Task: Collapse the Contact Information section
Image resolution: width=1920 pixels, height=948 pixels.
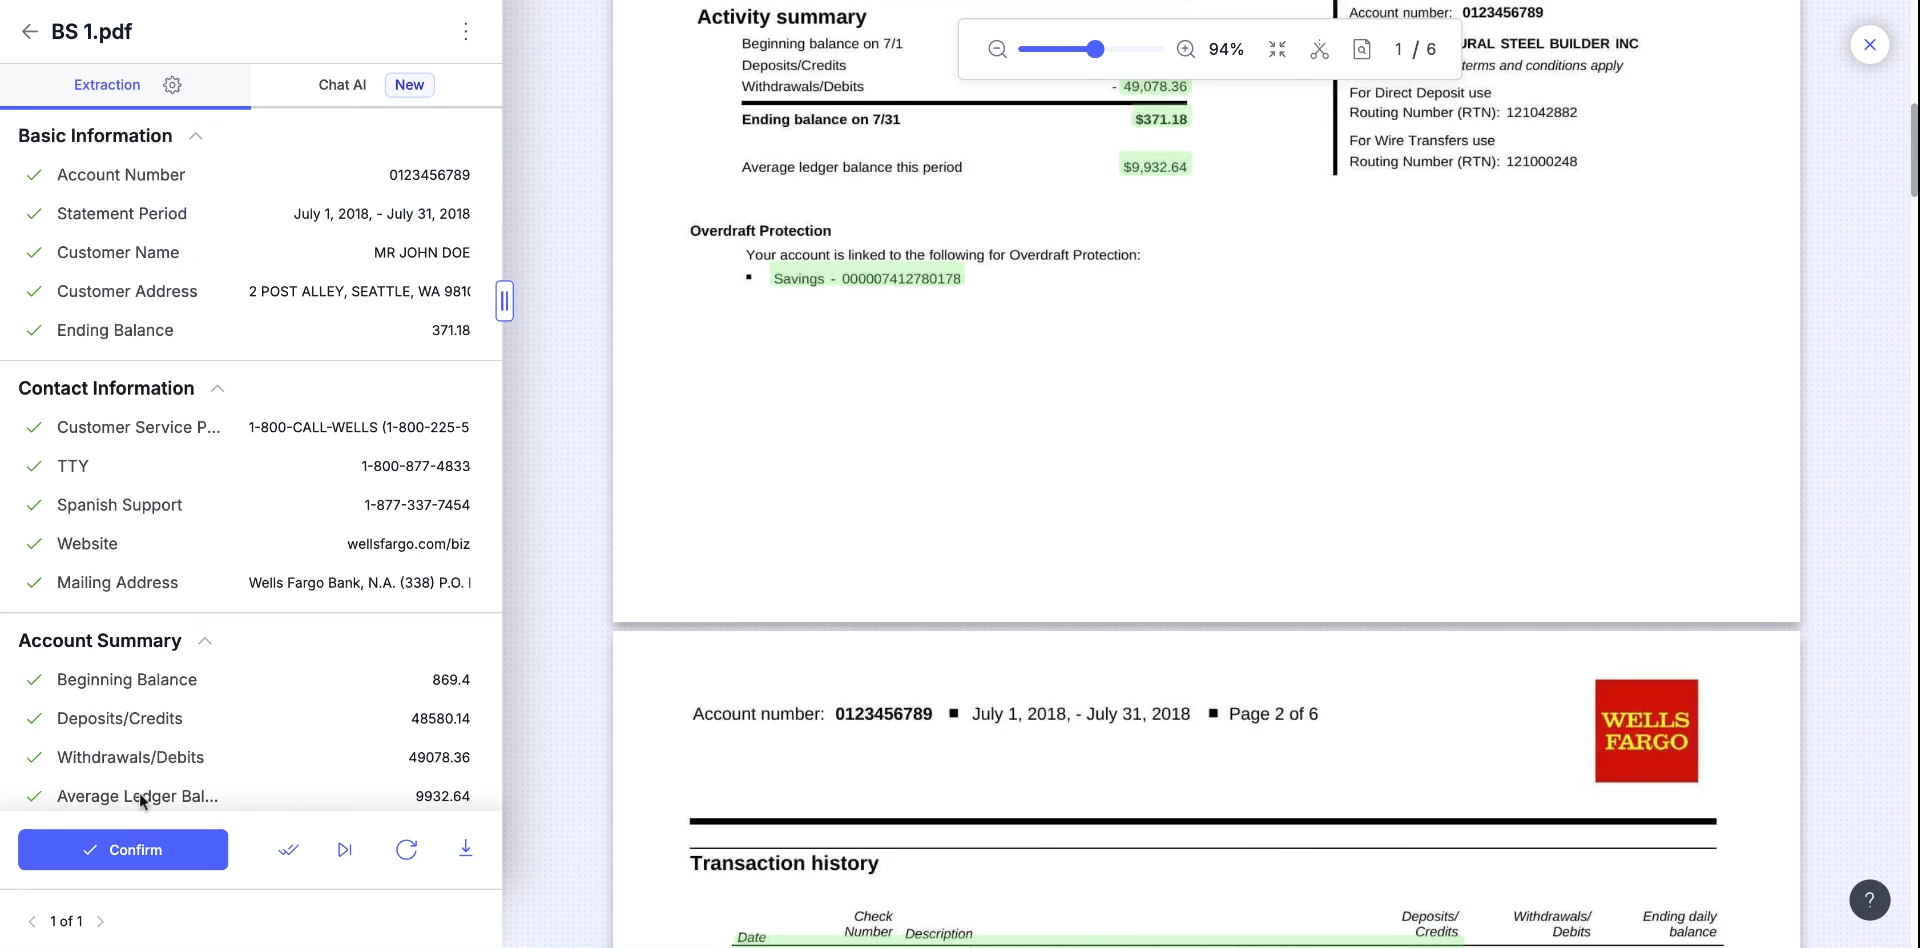Action: [x=217, y=389]
